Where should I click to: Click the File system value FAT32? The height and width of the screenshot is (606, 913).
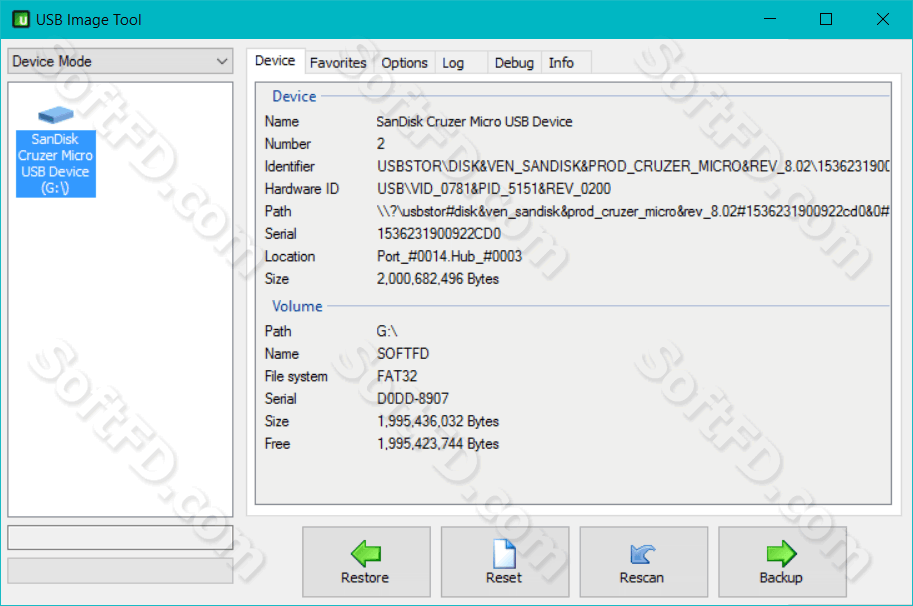397,376
